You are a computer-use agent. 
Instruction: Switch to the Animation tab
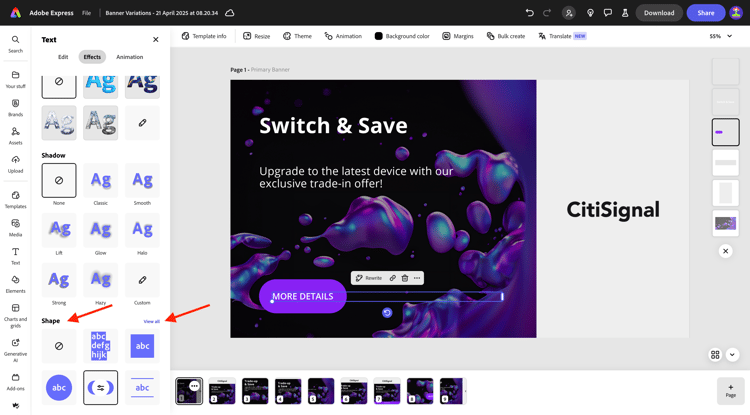pos(130,57)
